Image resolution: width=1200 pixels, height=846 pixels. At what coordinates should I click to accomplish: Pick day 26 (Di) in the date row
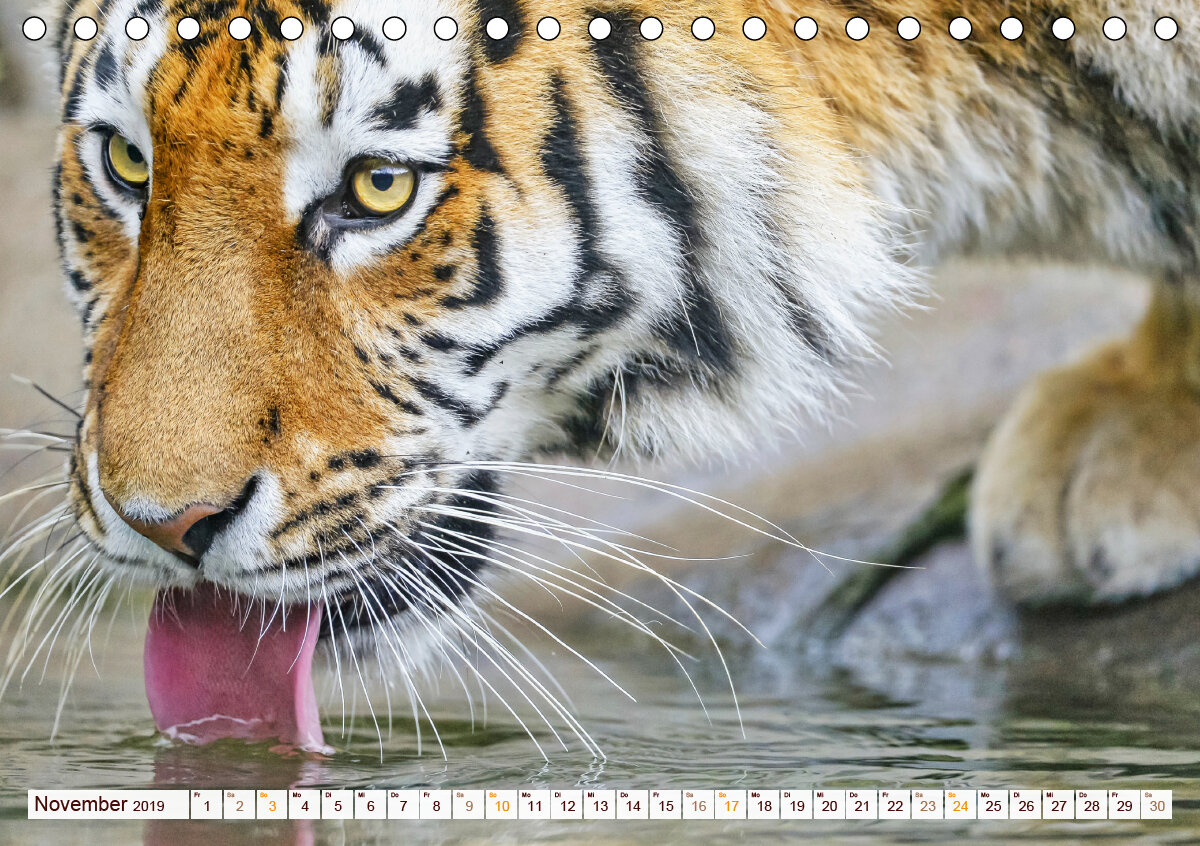(x=1025, y=804)
